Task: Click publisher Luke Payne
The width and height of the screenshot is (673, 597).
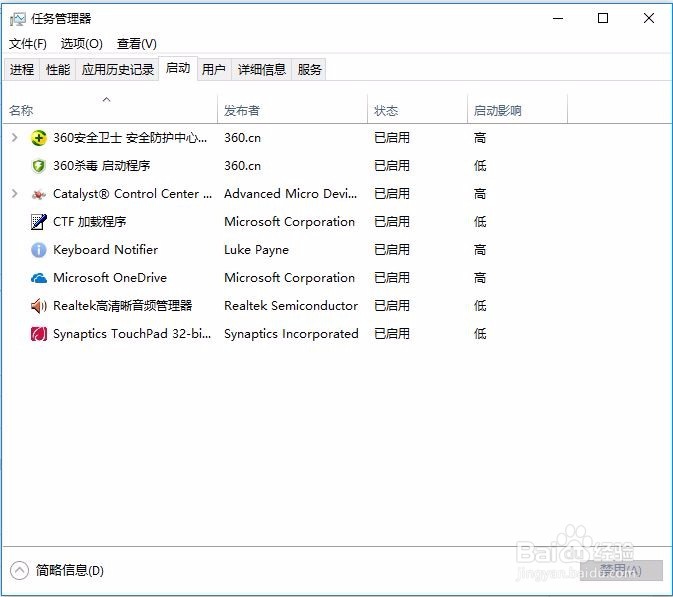Action: pyautogui.click(x=256, y=250)
